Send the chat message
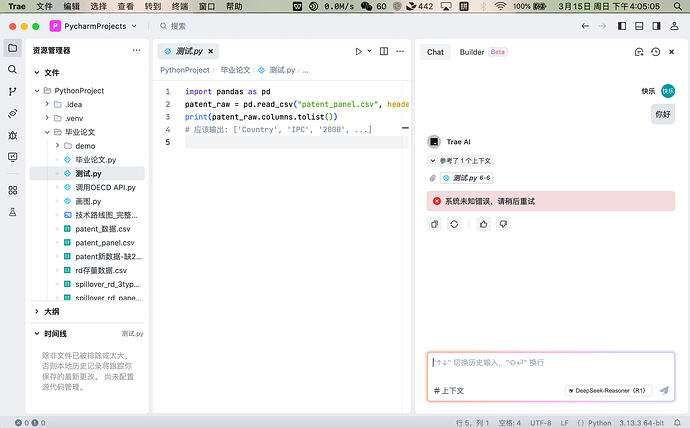 664,390
